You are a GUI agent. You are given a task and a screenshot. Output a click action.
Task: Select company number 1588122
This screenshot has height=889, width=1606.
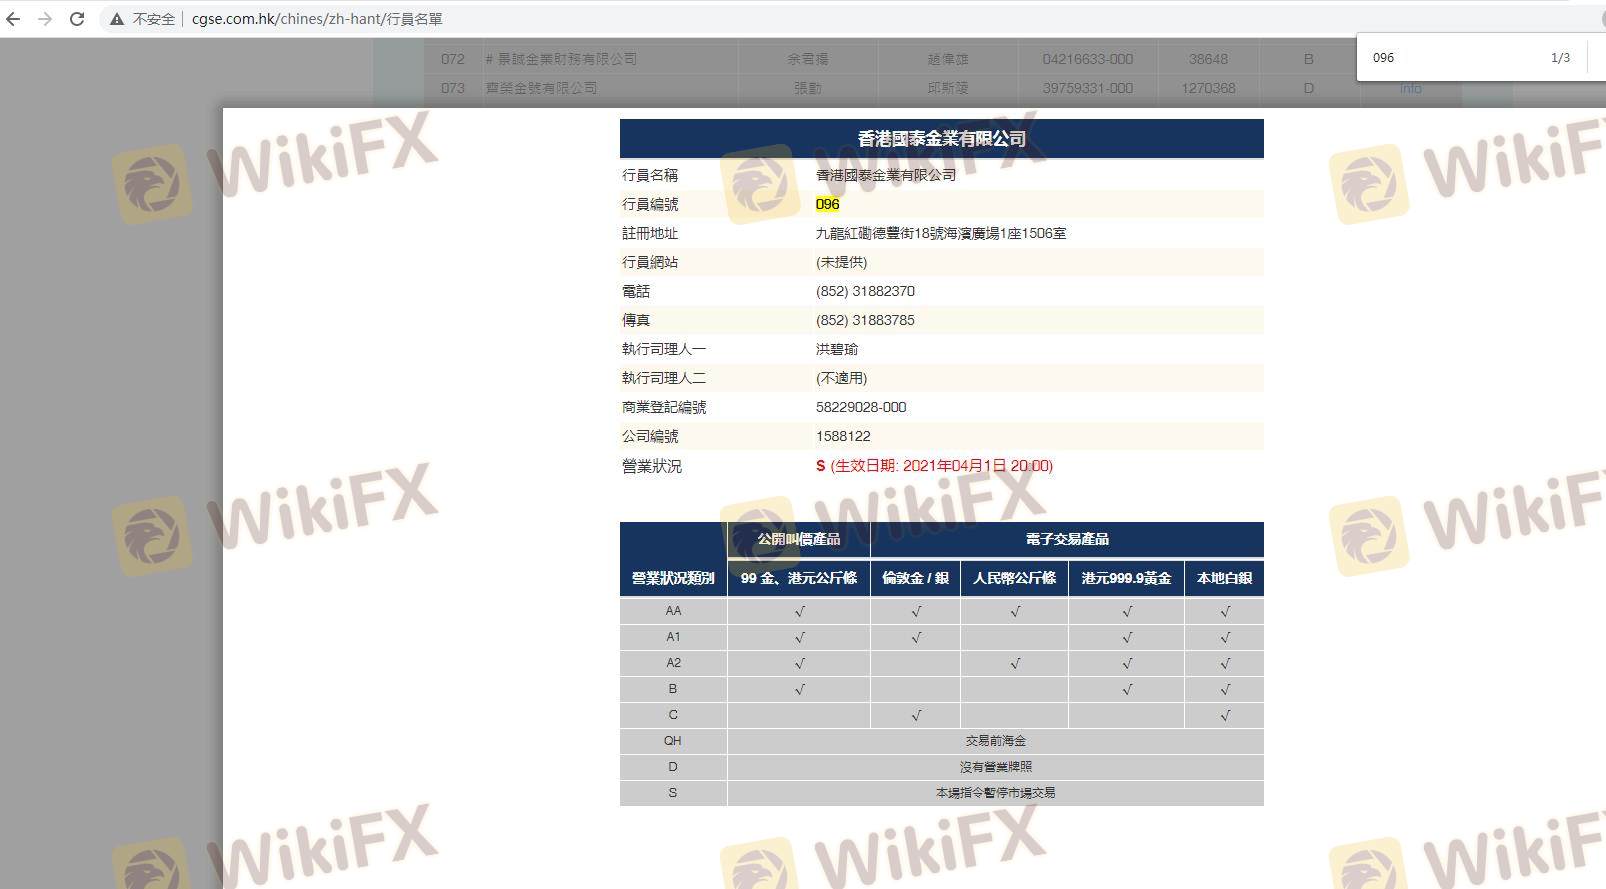click(x=844, y=436)
